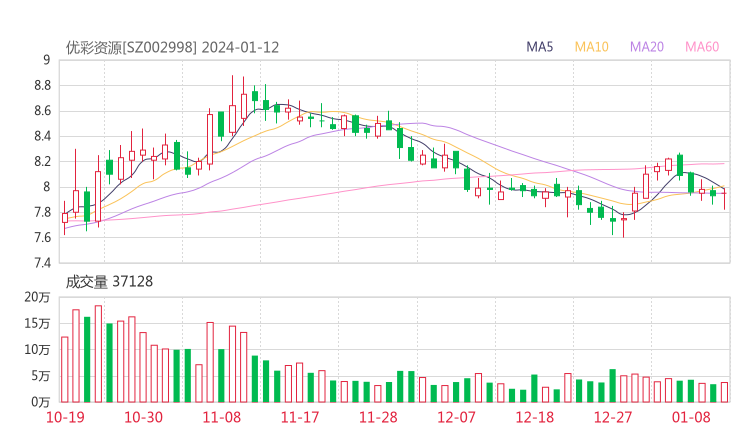Click the 12-18 date label
This screenshot has height=440, width=740.
pyautogui.click(x=535, y=417)
